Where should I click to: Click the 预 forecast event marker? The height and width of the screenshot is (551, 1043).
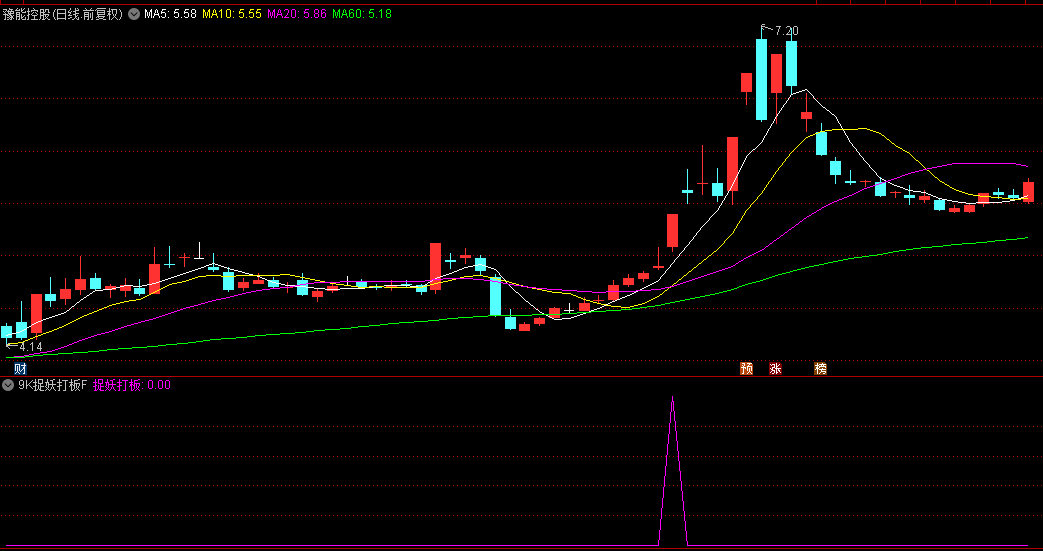pyautogui.click(x=746, y=369)
